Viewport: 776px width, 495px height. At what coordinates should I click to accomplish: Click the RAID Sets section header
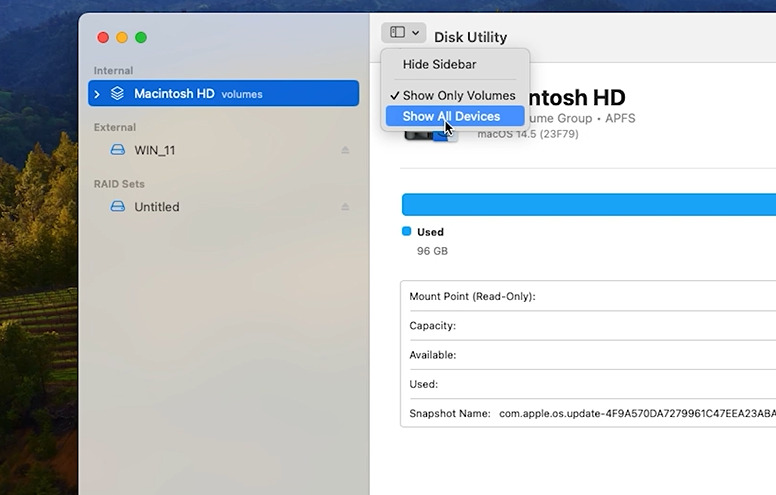point(119,184)
